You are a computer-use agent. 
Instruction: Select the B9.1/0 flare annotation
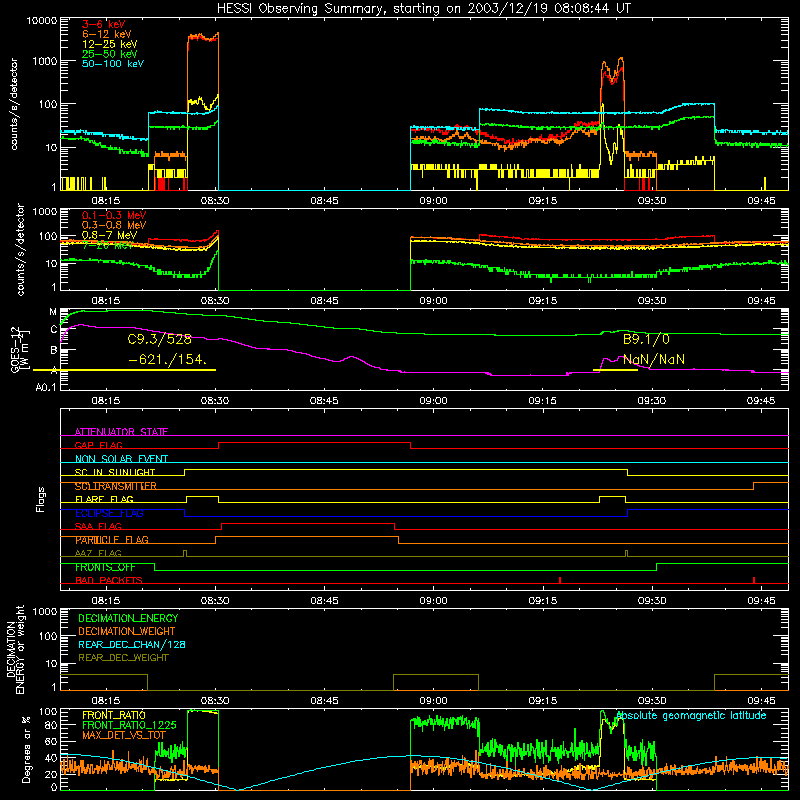646,339
